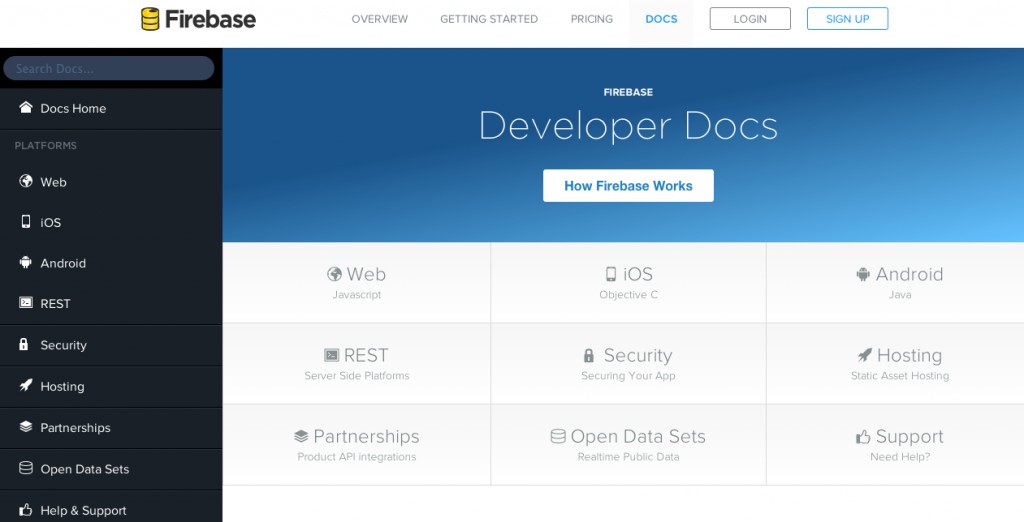1024x522 pixels.
Task: Click the thumbs-up icon beside Help & Support
Action: pos(26,510)
